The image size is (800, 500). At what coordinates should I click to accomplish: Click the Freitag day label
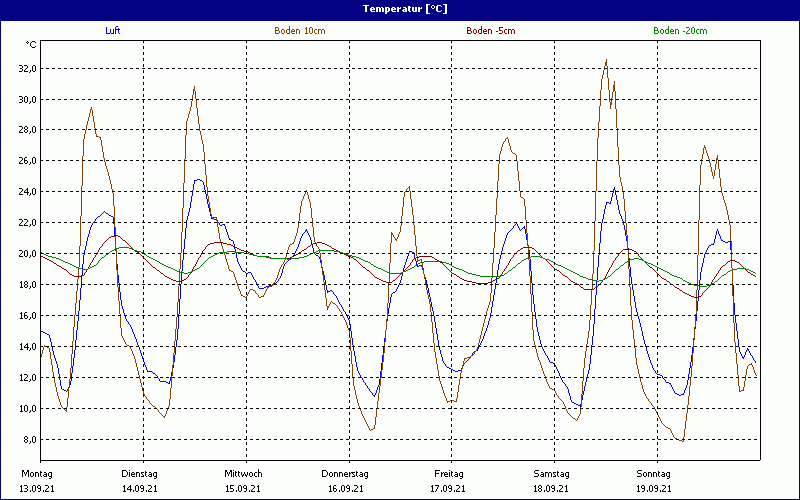448,474
